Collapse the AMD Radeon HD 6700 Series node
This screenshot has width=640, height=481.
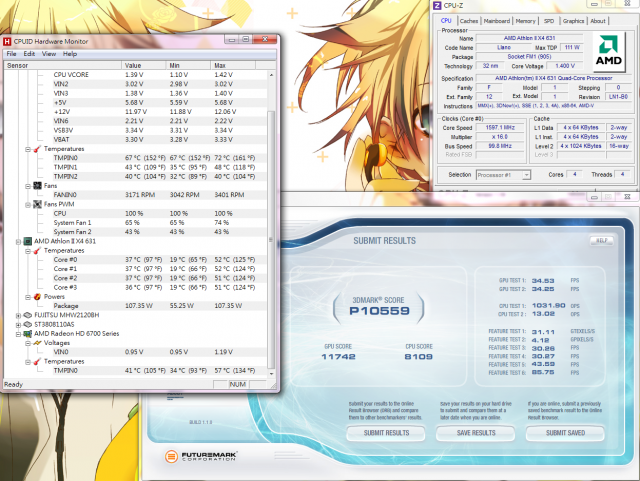click(18, 334)
